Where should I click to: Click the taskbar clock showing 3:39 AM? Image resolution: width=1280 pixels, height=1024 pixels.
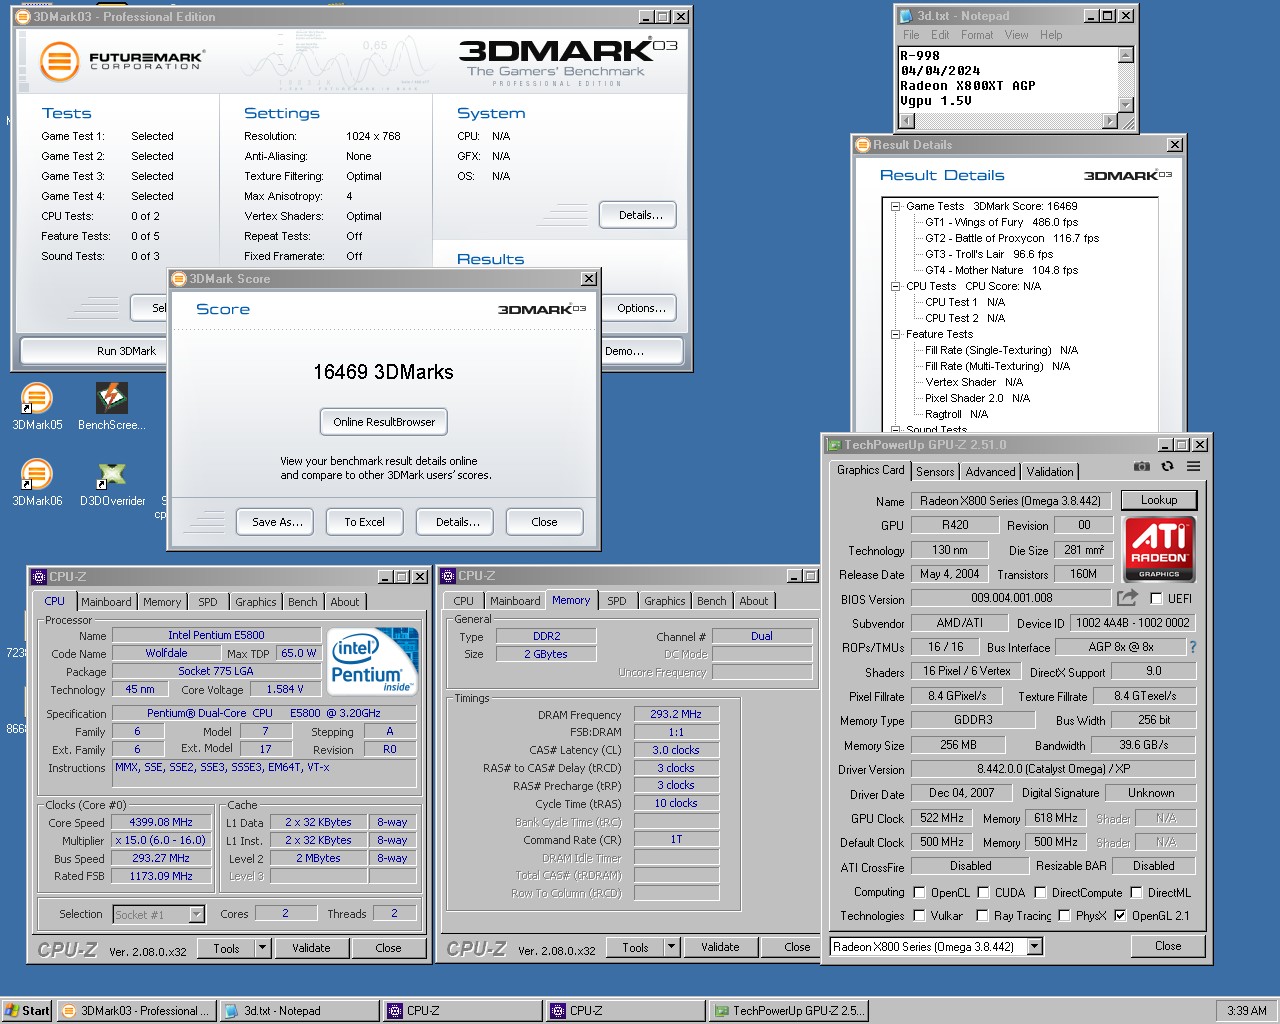(1246, 1011)
